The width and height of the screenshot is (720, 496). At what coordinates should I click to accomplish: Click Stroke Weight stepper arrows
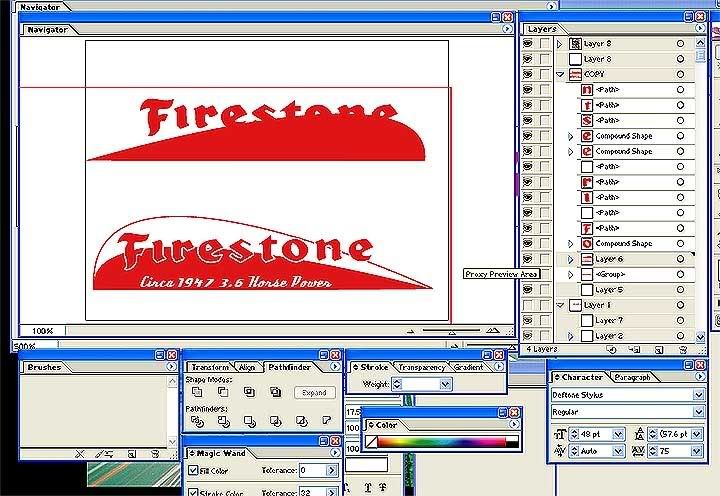tap(397, 384)
